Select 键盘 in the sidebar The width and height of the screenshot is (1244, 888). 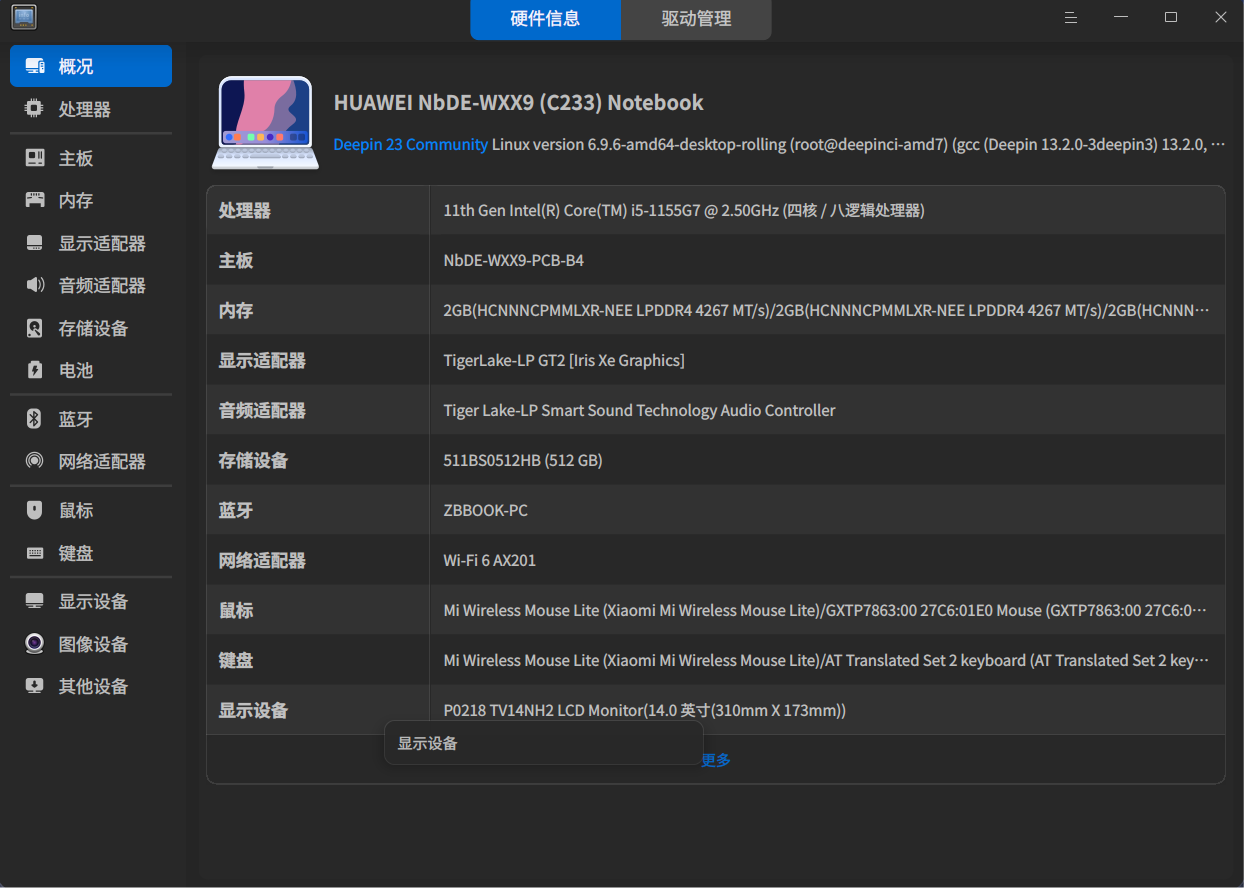[91, 553]
